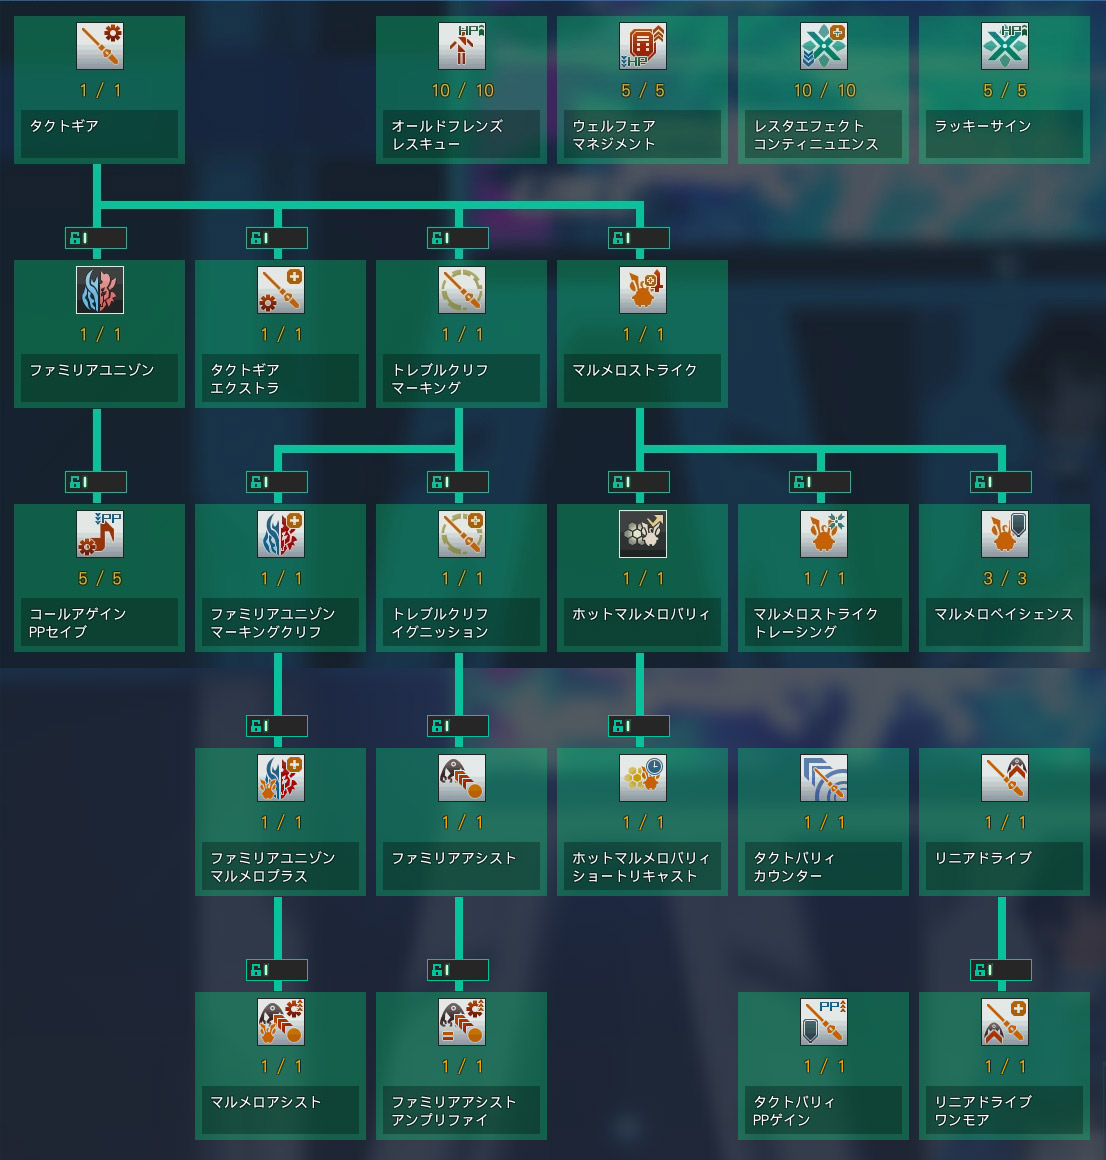The height and width of the screenshot is (1160, 1106).
Task: Click the マルメロアシスト skill icon
Action: click(280, 1022)
